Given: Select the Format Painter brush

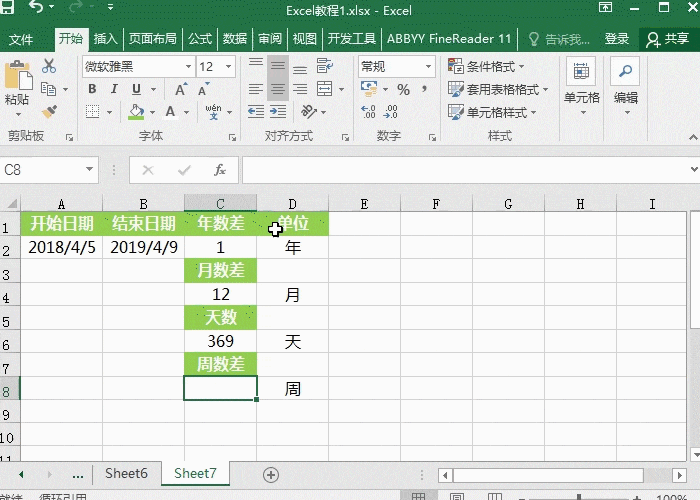Looking at the screenshot, I should coord(49,111).
